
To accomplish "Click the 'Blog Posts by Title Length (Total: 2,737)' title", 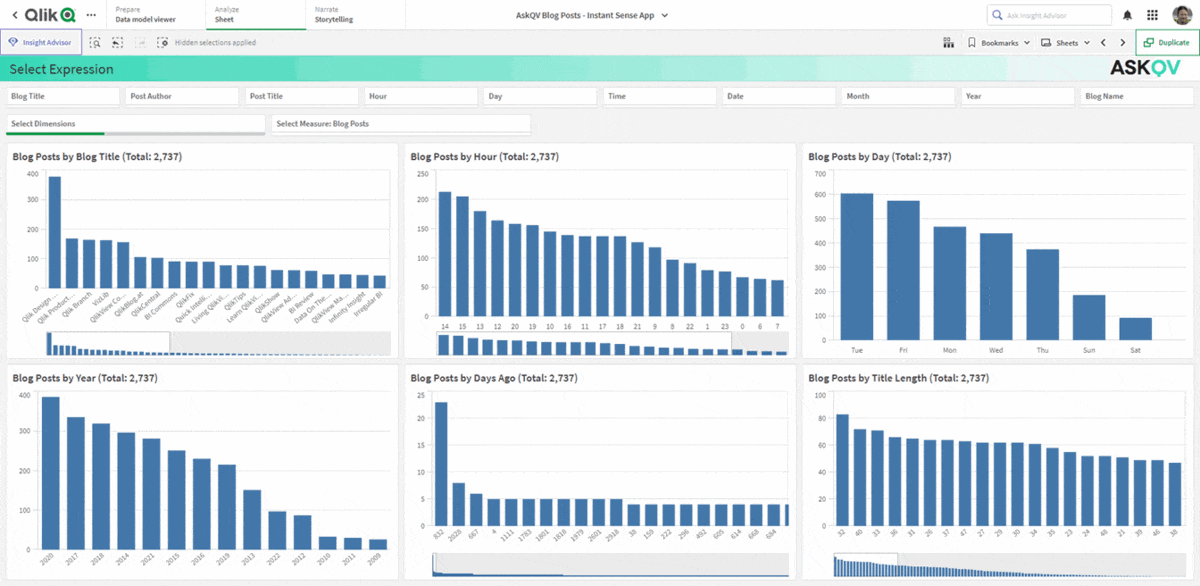I will tap(898, 378).
